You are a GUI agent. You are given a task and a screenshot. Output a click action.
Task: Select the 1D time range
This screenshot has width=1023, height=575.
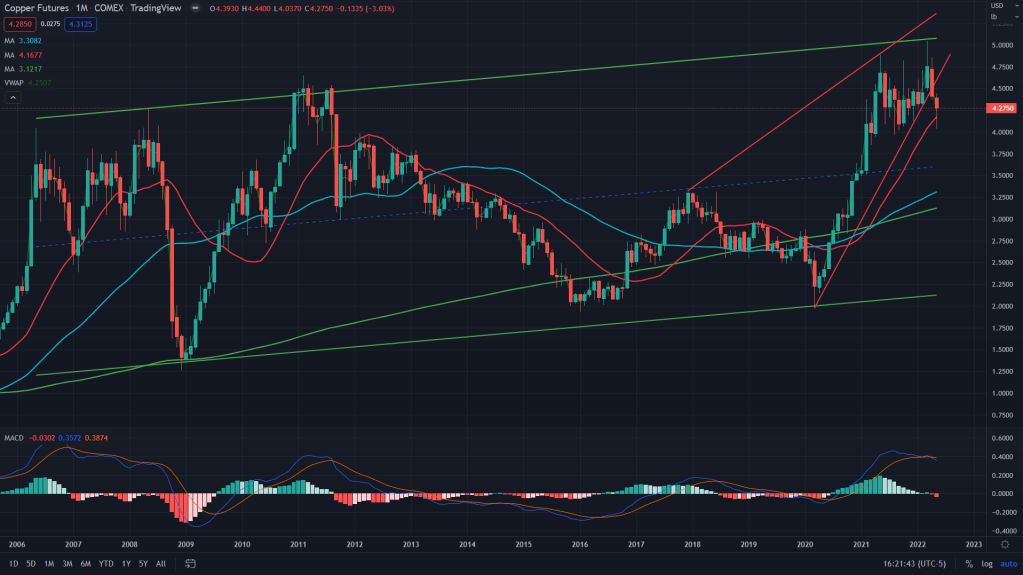point(12,564)
